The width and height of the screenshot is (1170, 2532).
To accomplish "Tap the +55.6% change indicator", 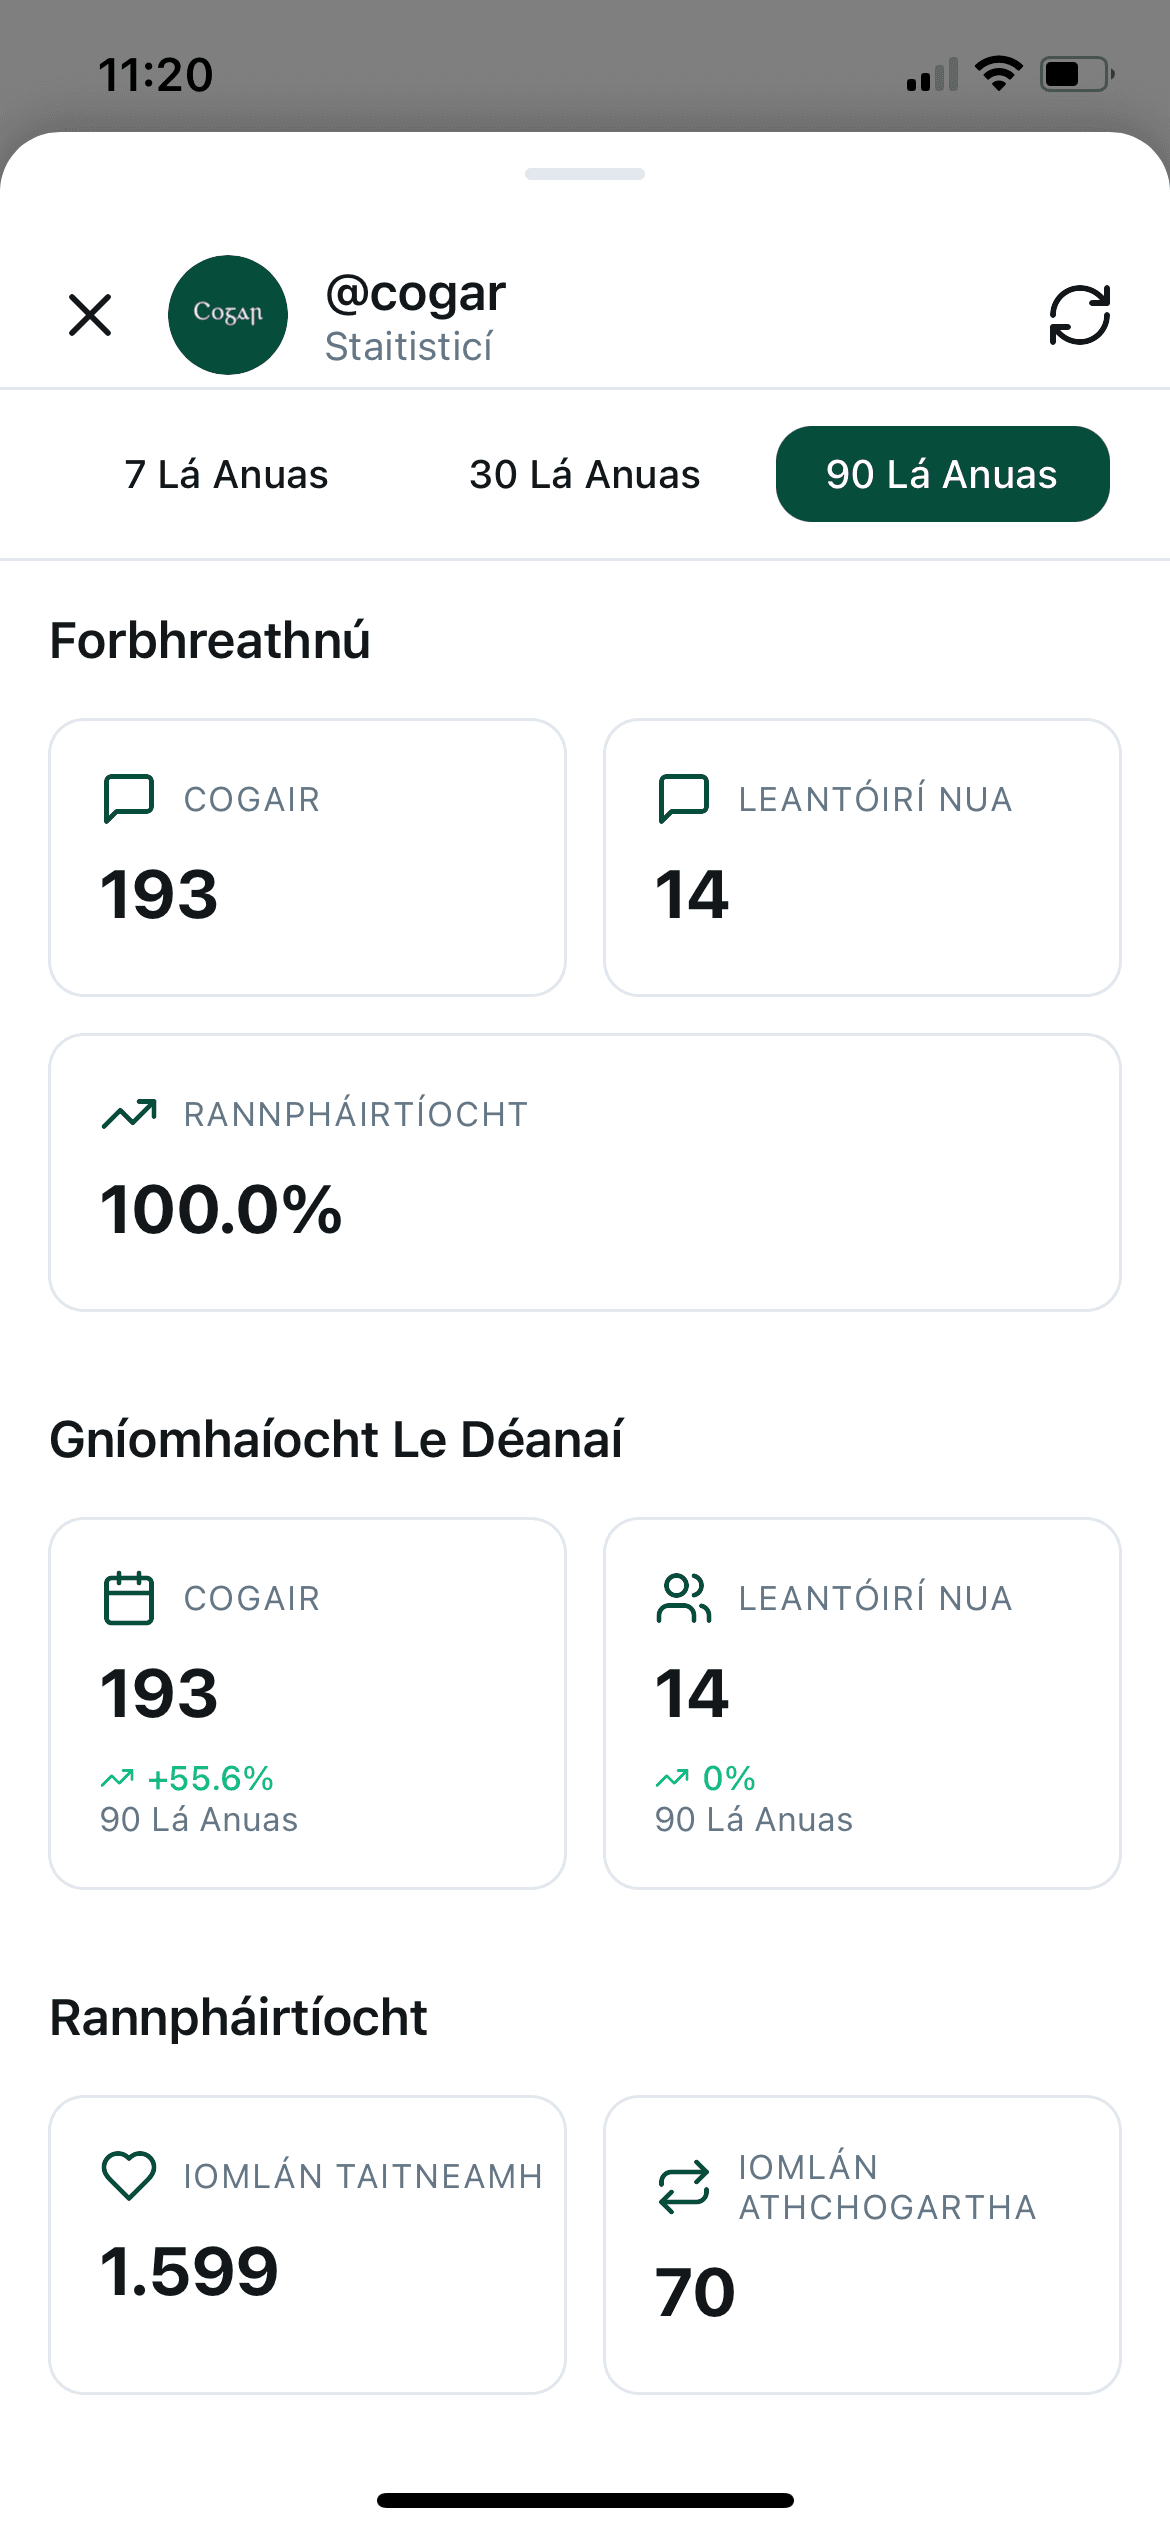I will [x=188, y=1778].
